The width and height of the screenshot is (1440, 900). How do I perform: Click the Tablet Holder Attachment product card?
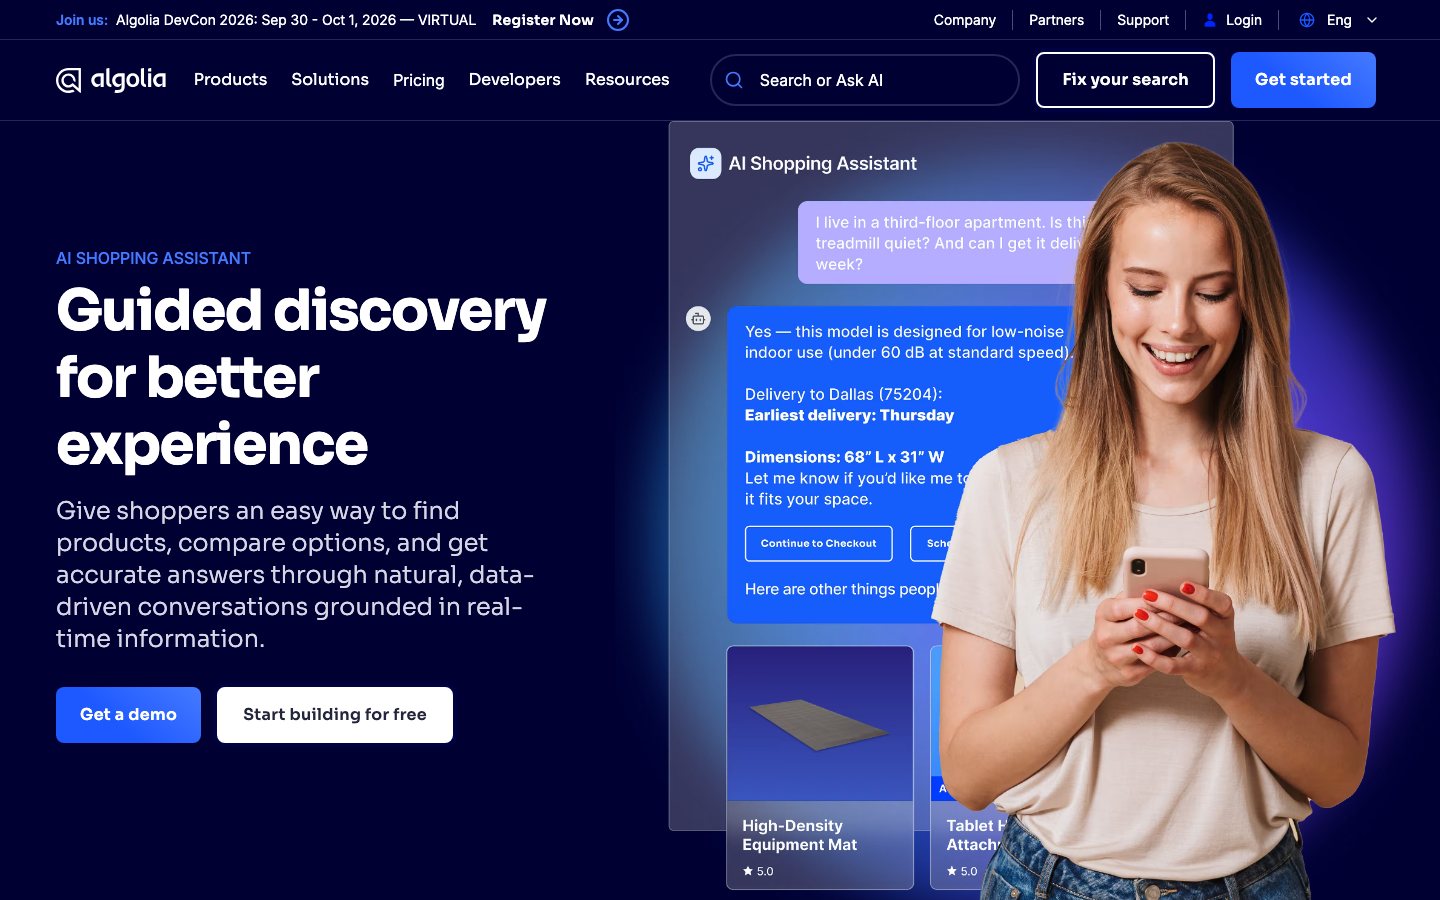(966, 767)
